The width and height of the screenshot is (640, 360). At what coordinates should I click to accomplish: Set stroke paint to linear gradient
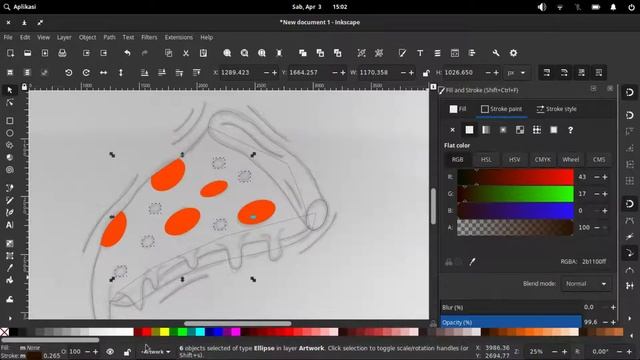coord(486,130)
